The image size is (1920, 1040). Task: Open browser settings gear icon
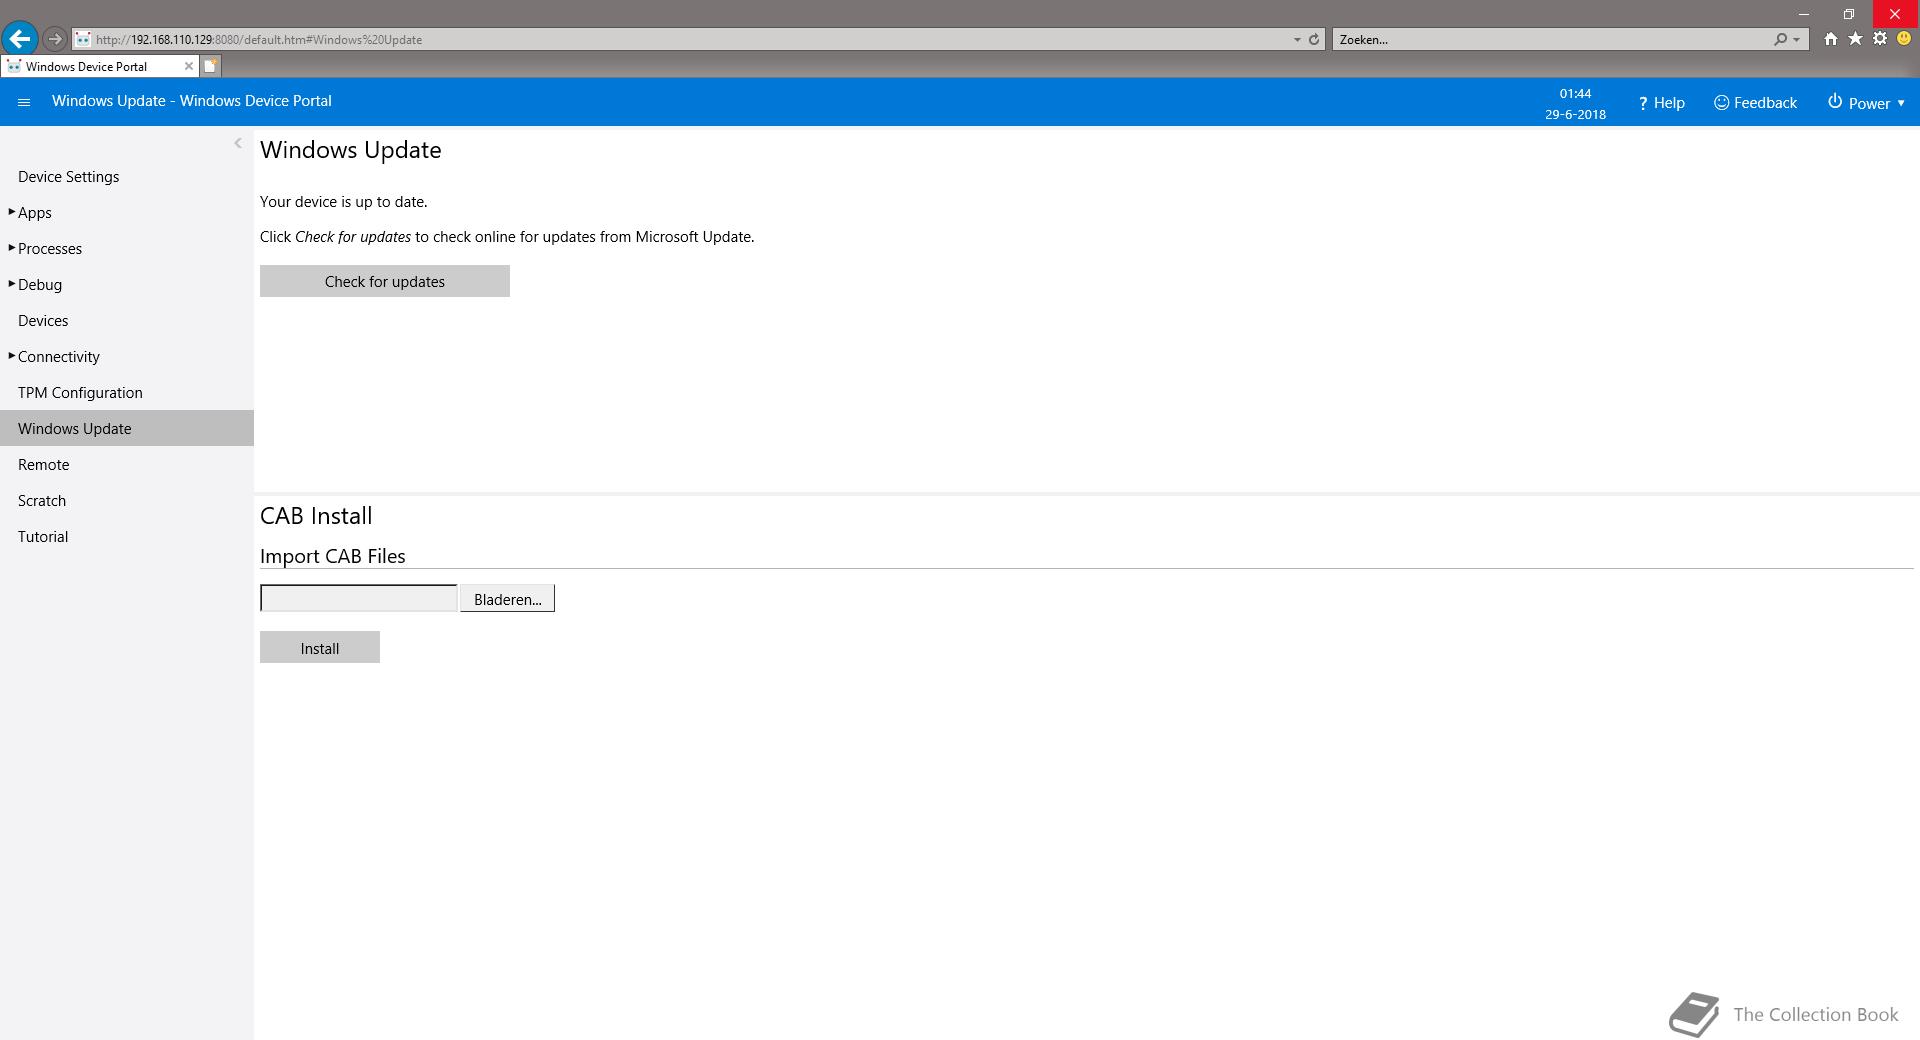(x=1880, y=39)
